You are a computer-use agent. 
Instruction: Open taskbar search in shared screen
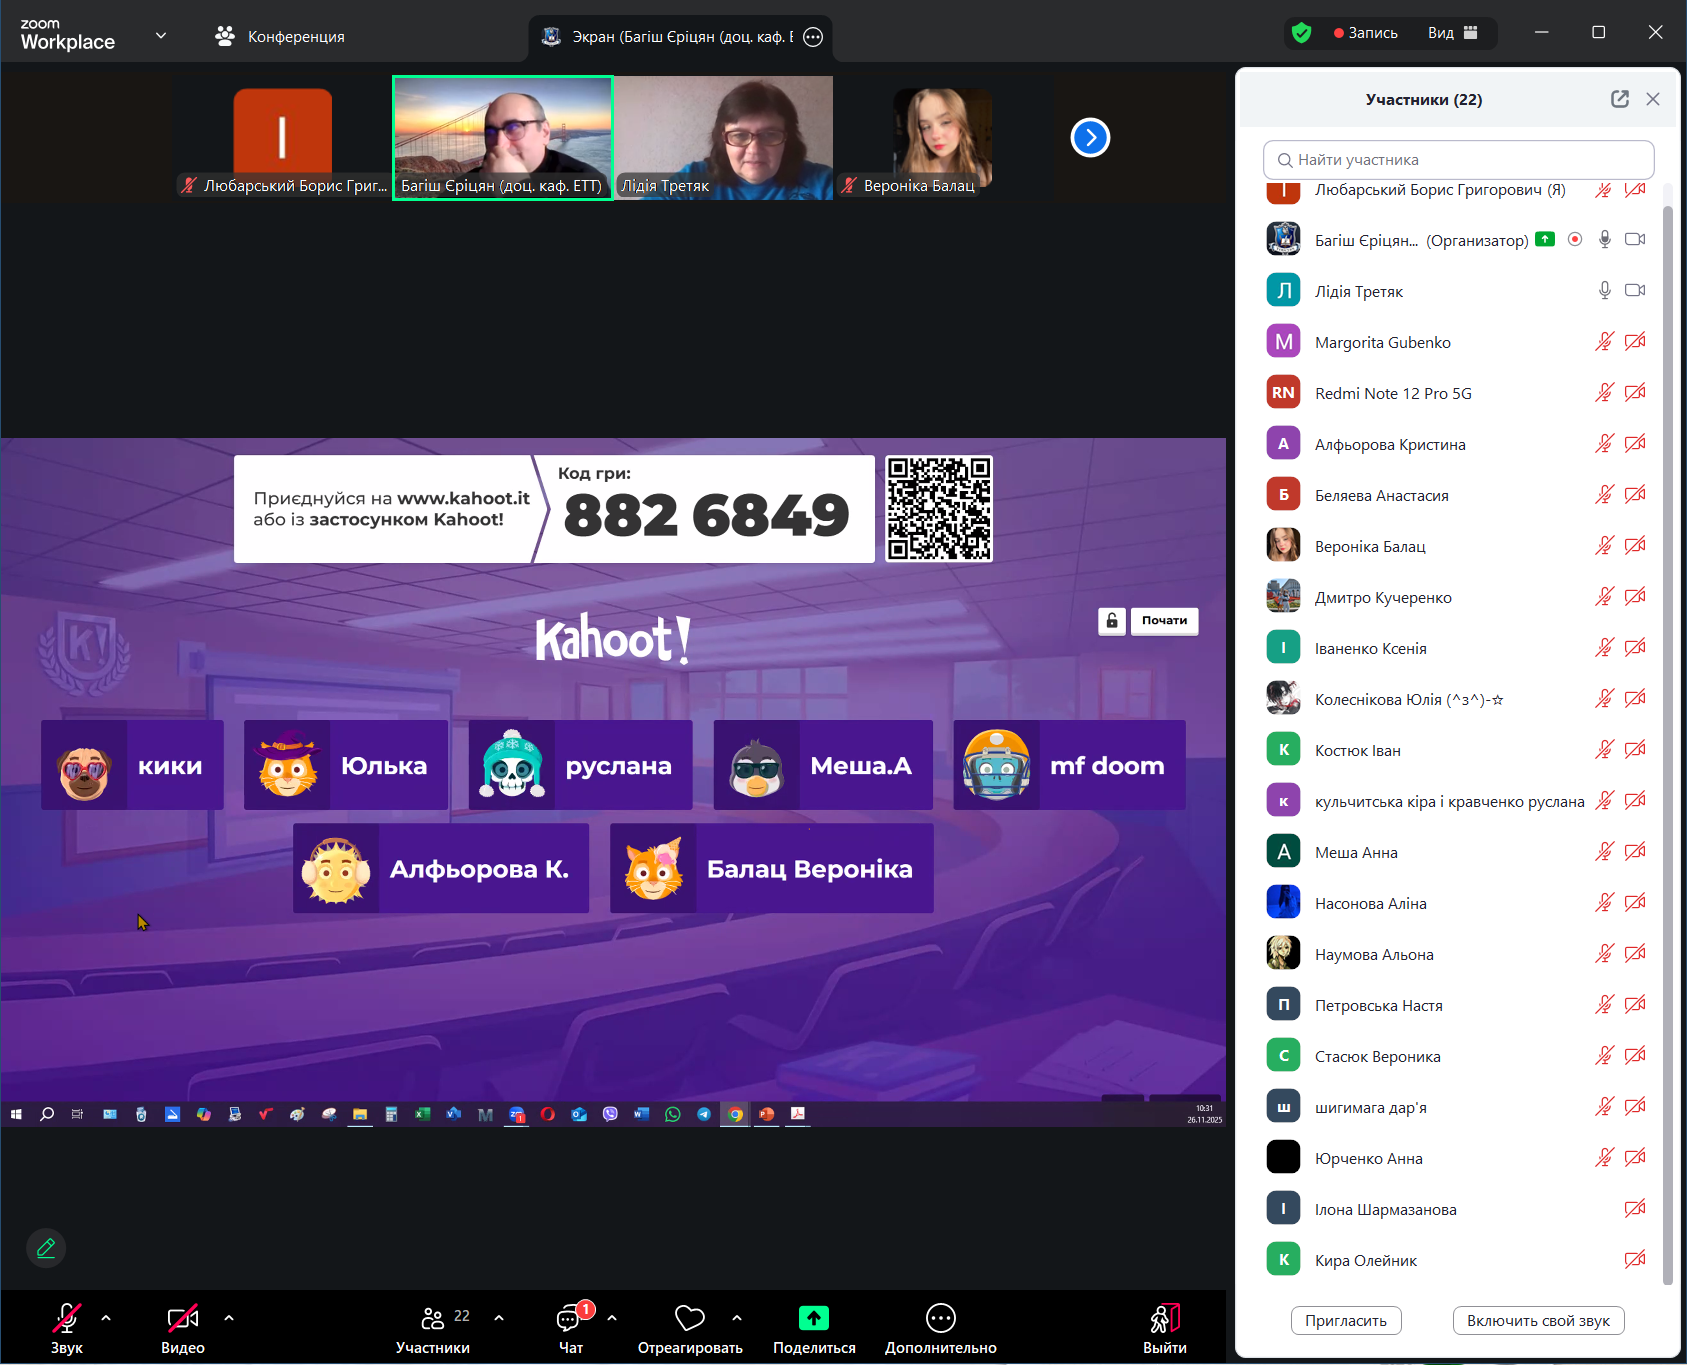47,1114
